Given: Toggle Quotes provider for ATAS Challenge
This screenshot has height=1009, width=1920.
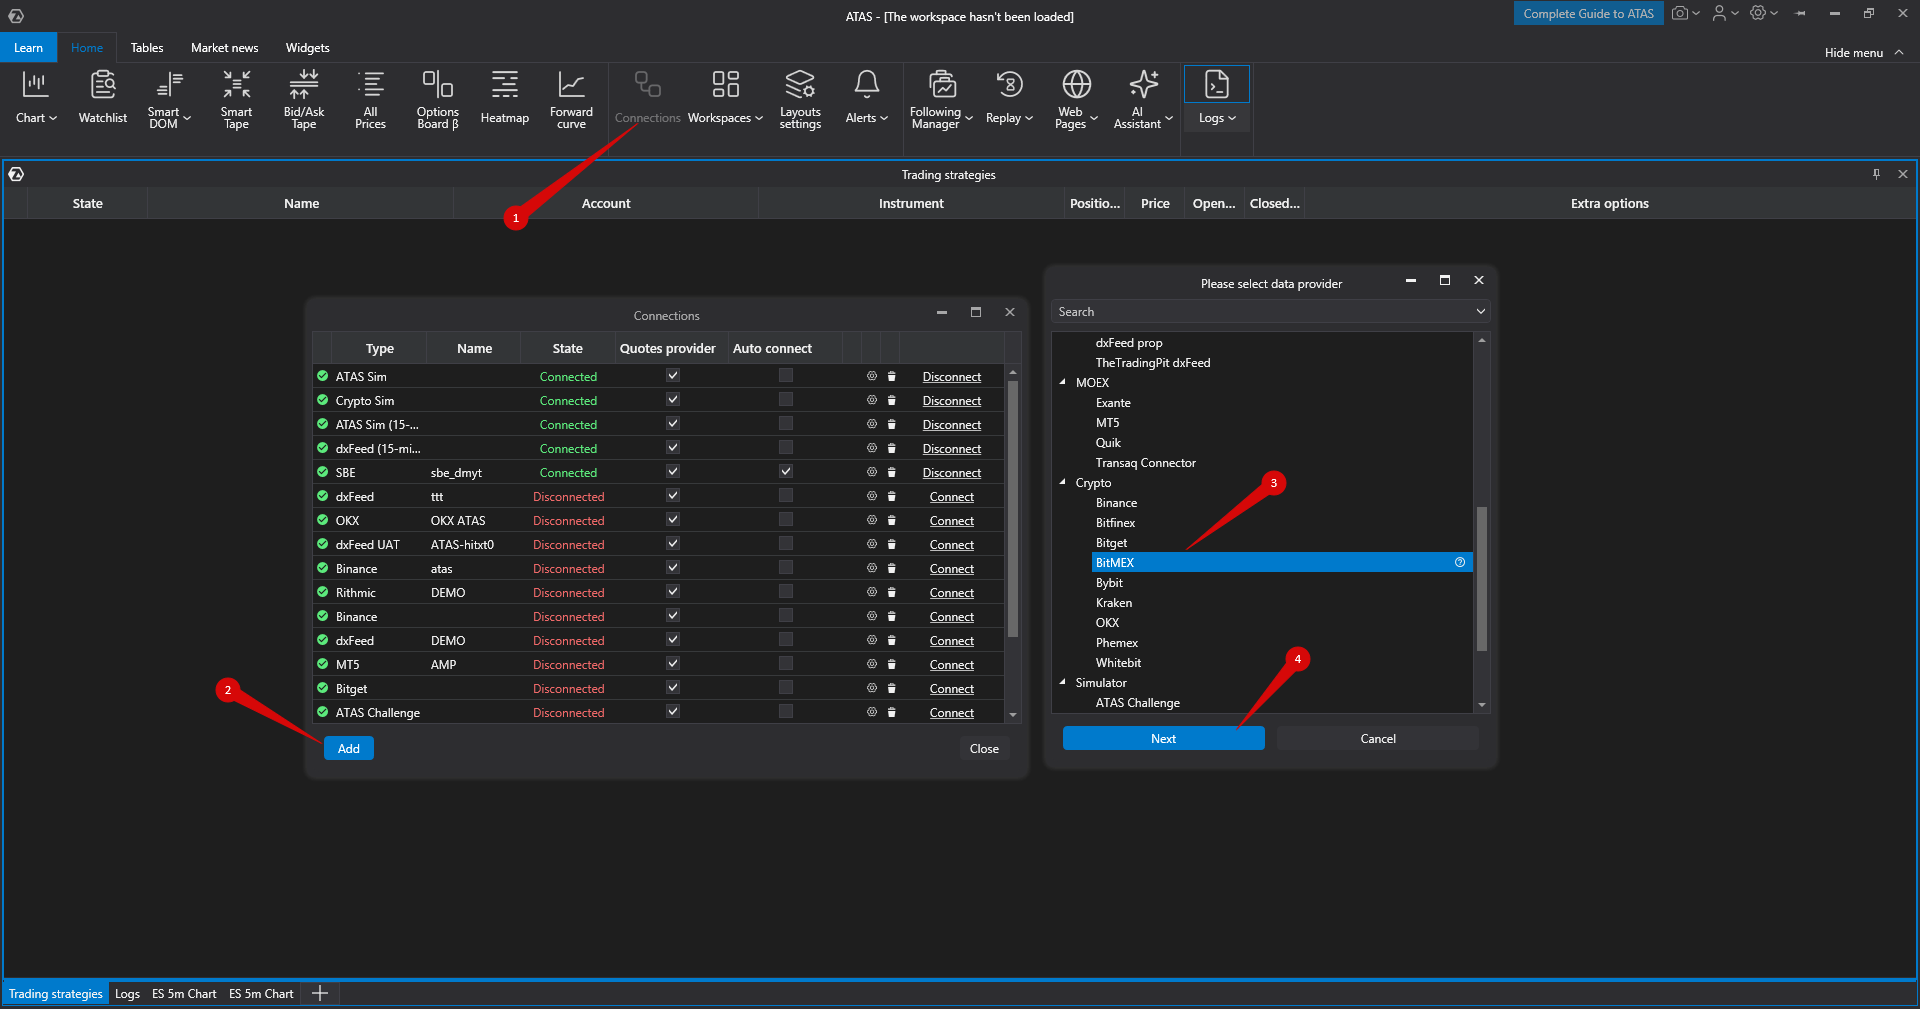Looking at the screenshot, I should (673, 712).
